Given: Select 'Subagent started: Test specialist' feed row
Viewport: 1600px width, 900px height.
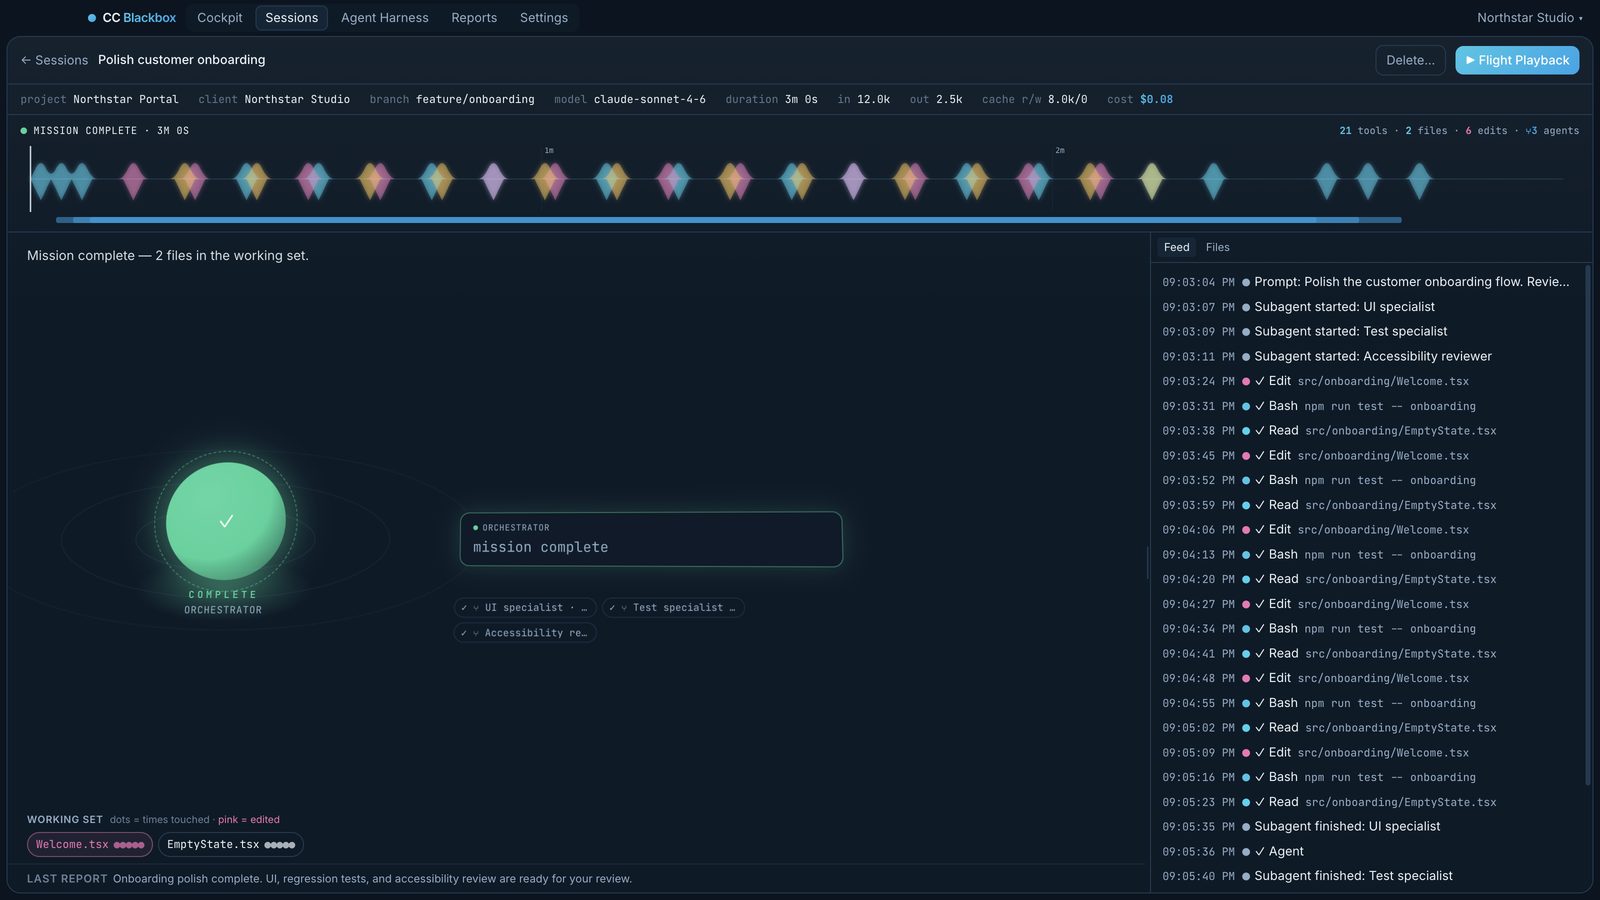Looking at the screenshot, I should click(1366, 331).
